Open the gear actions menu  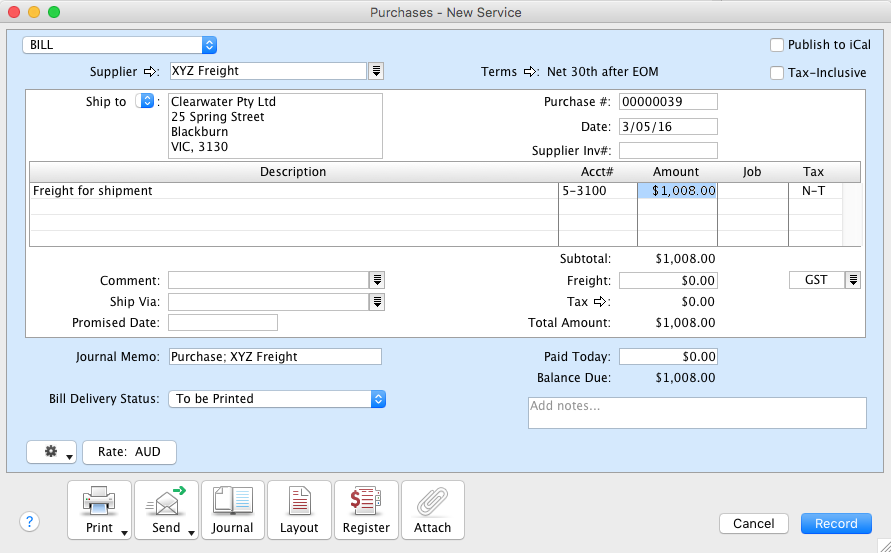(x=53, y=452)
